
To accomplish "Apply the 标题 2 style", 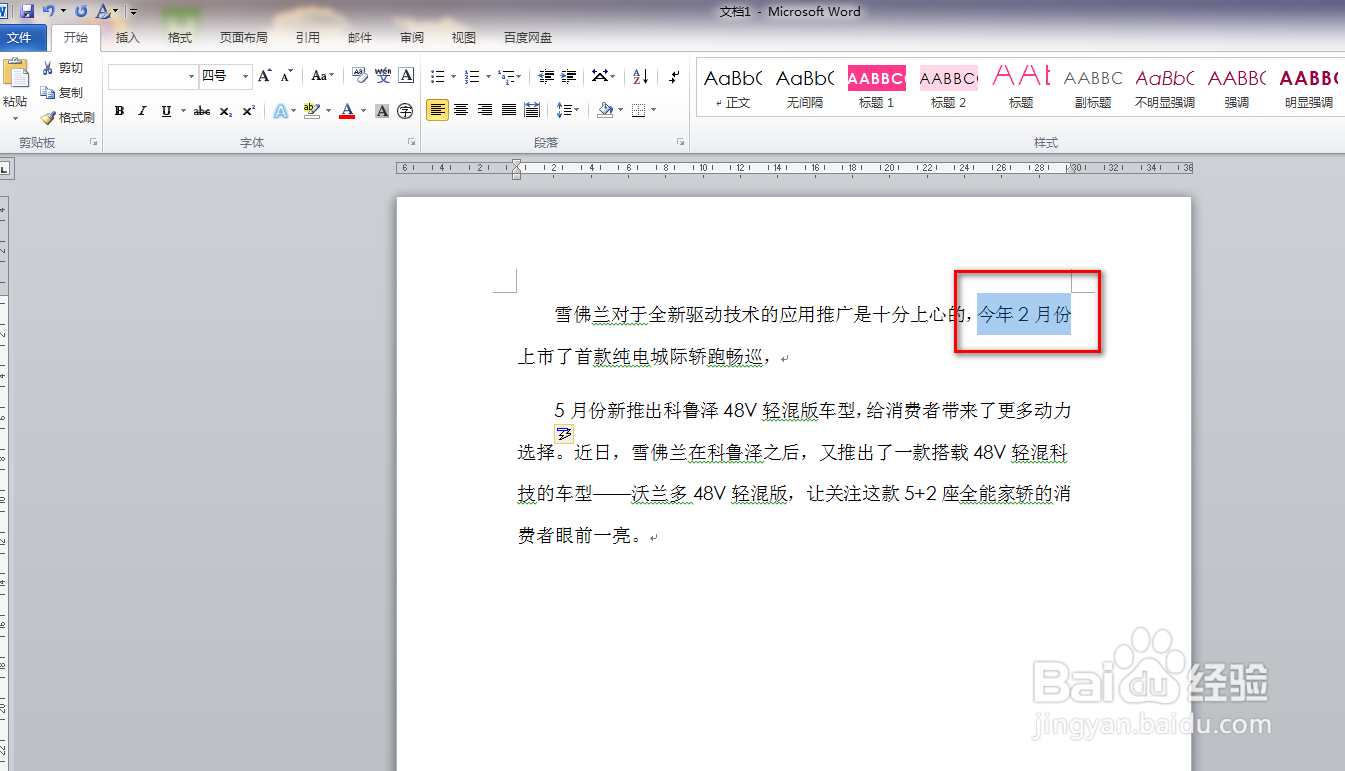I will pos(949,87).
